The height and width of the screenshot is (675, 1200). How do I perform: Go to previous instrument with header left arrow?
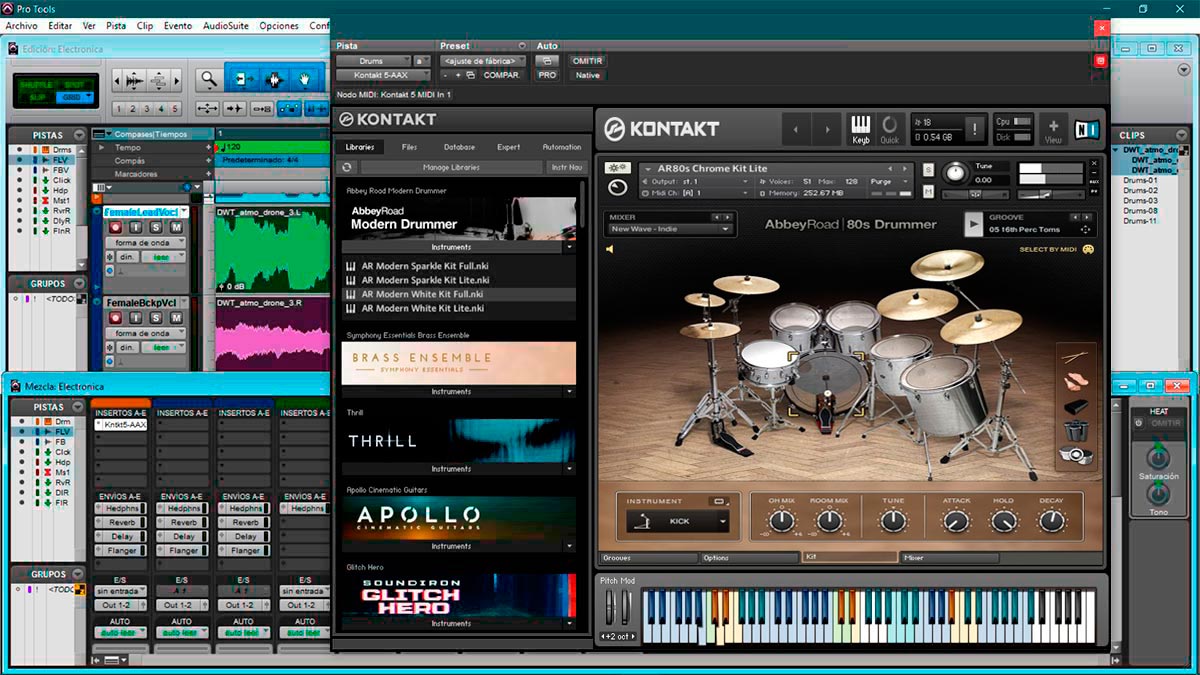click(x=796, y=128)
